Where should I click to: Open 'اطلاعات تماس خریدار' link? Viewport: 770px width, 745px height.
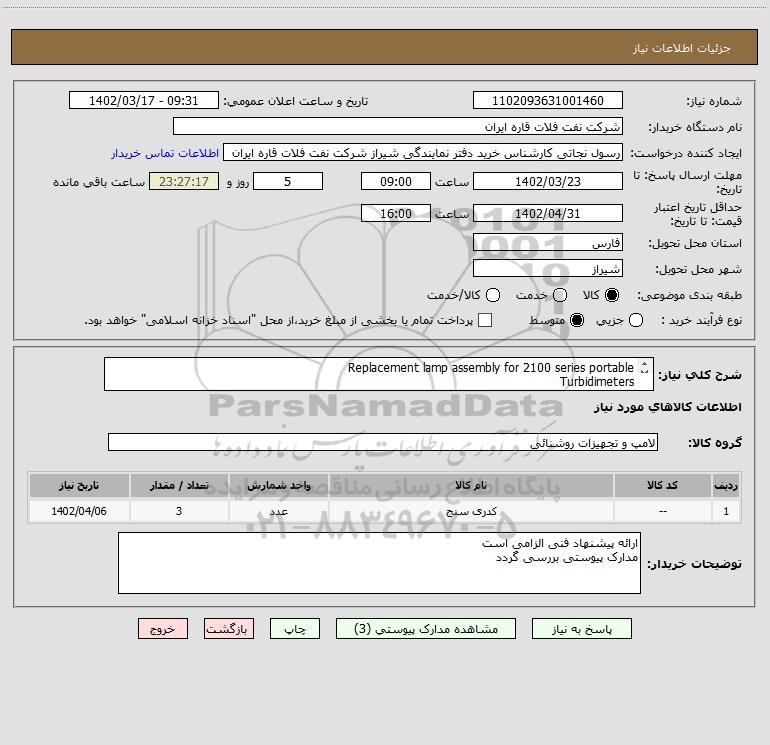pyautogui.click(x=165, y=153)
